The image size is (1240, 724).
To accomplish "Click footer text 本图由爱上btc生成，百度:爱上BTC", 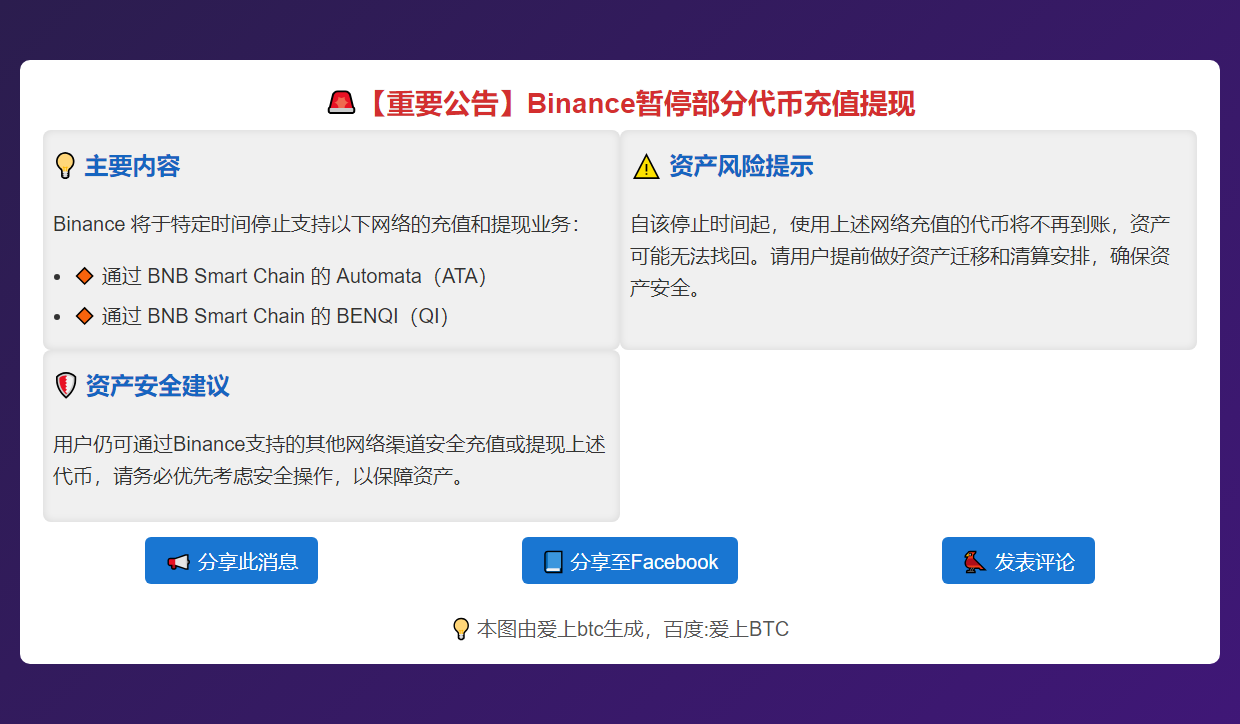I will point(633,629).
